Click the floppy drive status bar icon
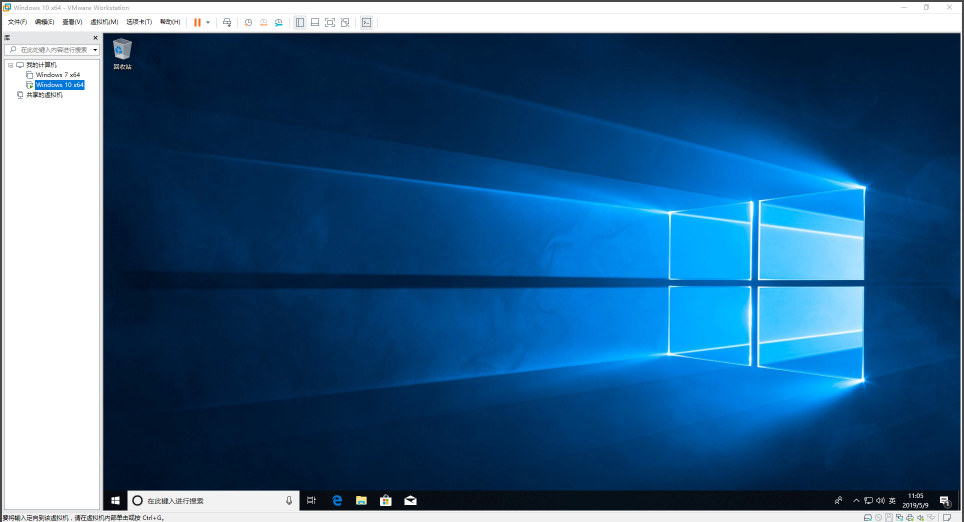 [889, 518]
